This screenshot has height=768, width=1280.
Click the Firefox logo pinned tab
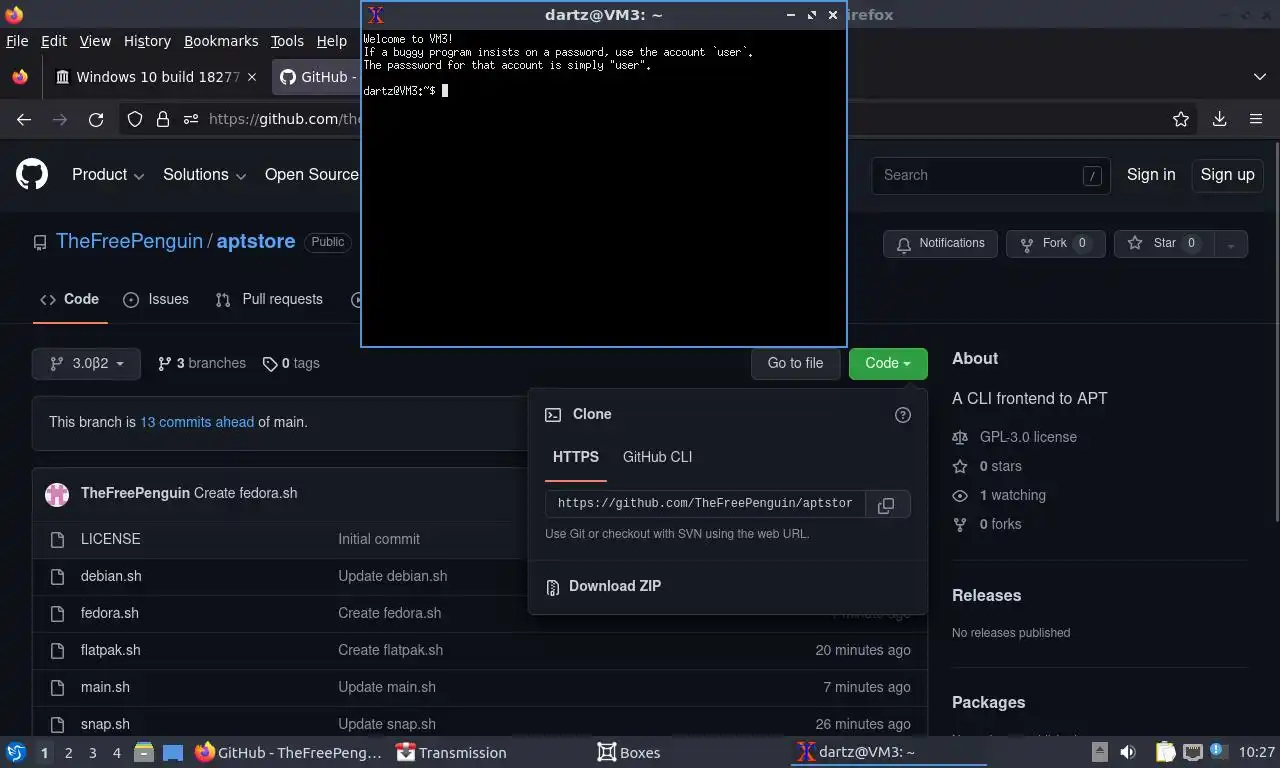(20, 77)
